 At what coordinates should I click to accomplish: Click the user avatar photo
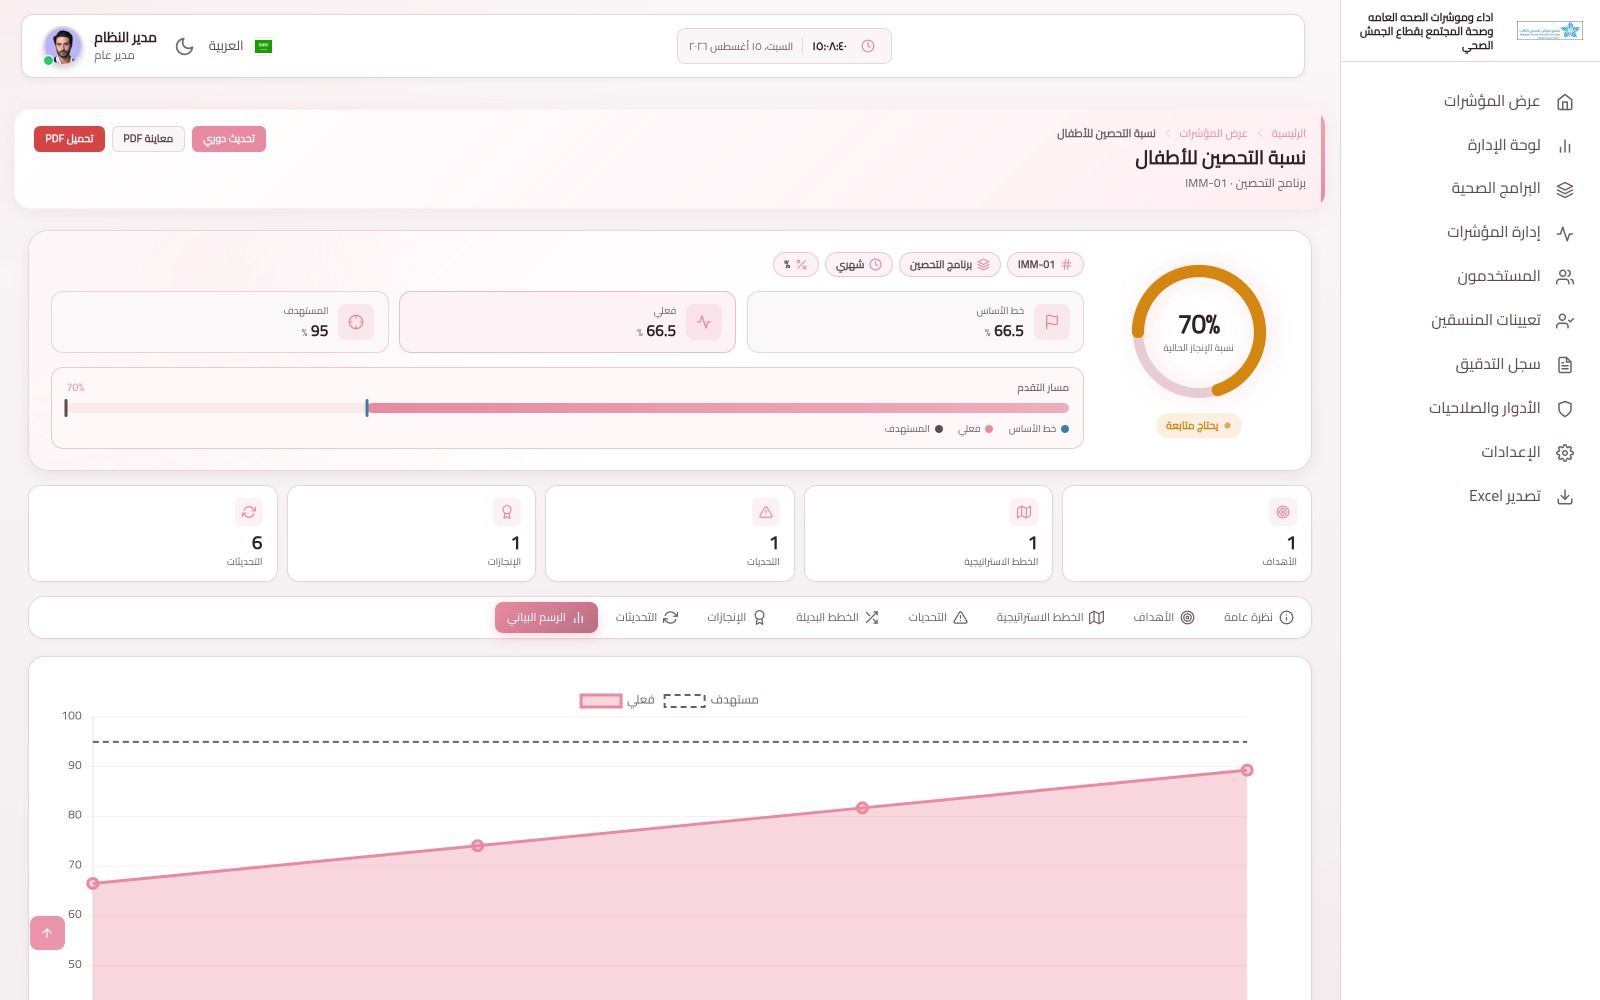click(x=63, y=46)
